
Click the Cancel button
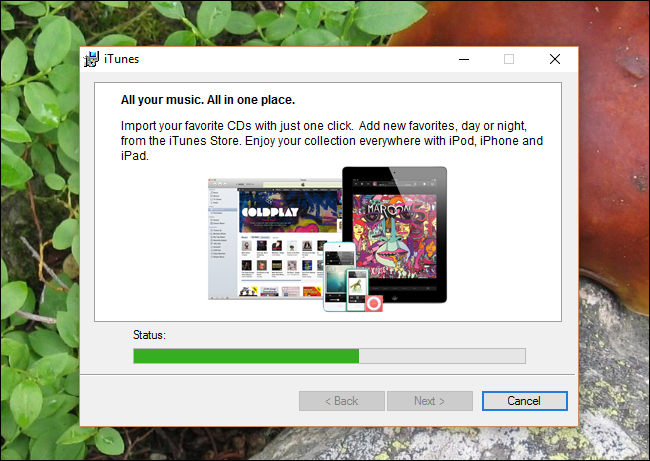coord(524,401)
